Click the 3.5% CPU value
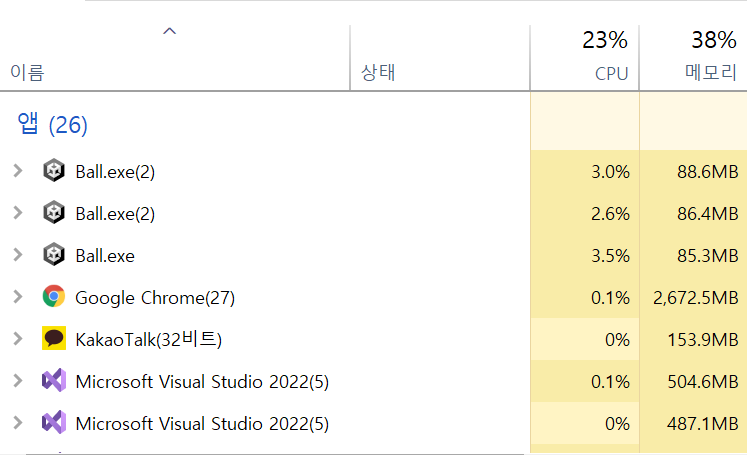 pos(610,255)
